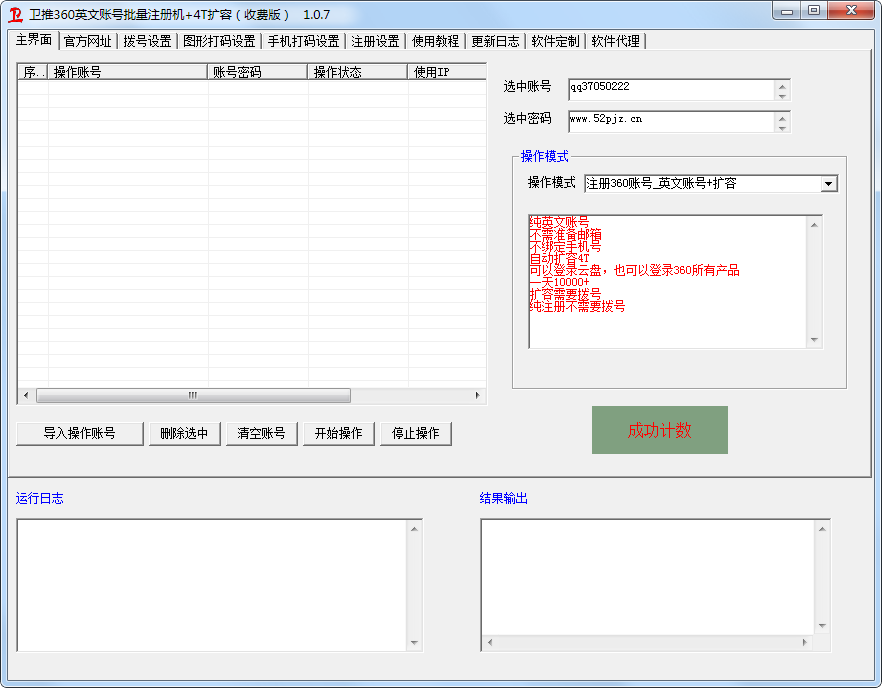Click the account list horizontal scrollbar right arrow
882x688 pixels.
tap(478, 395)
